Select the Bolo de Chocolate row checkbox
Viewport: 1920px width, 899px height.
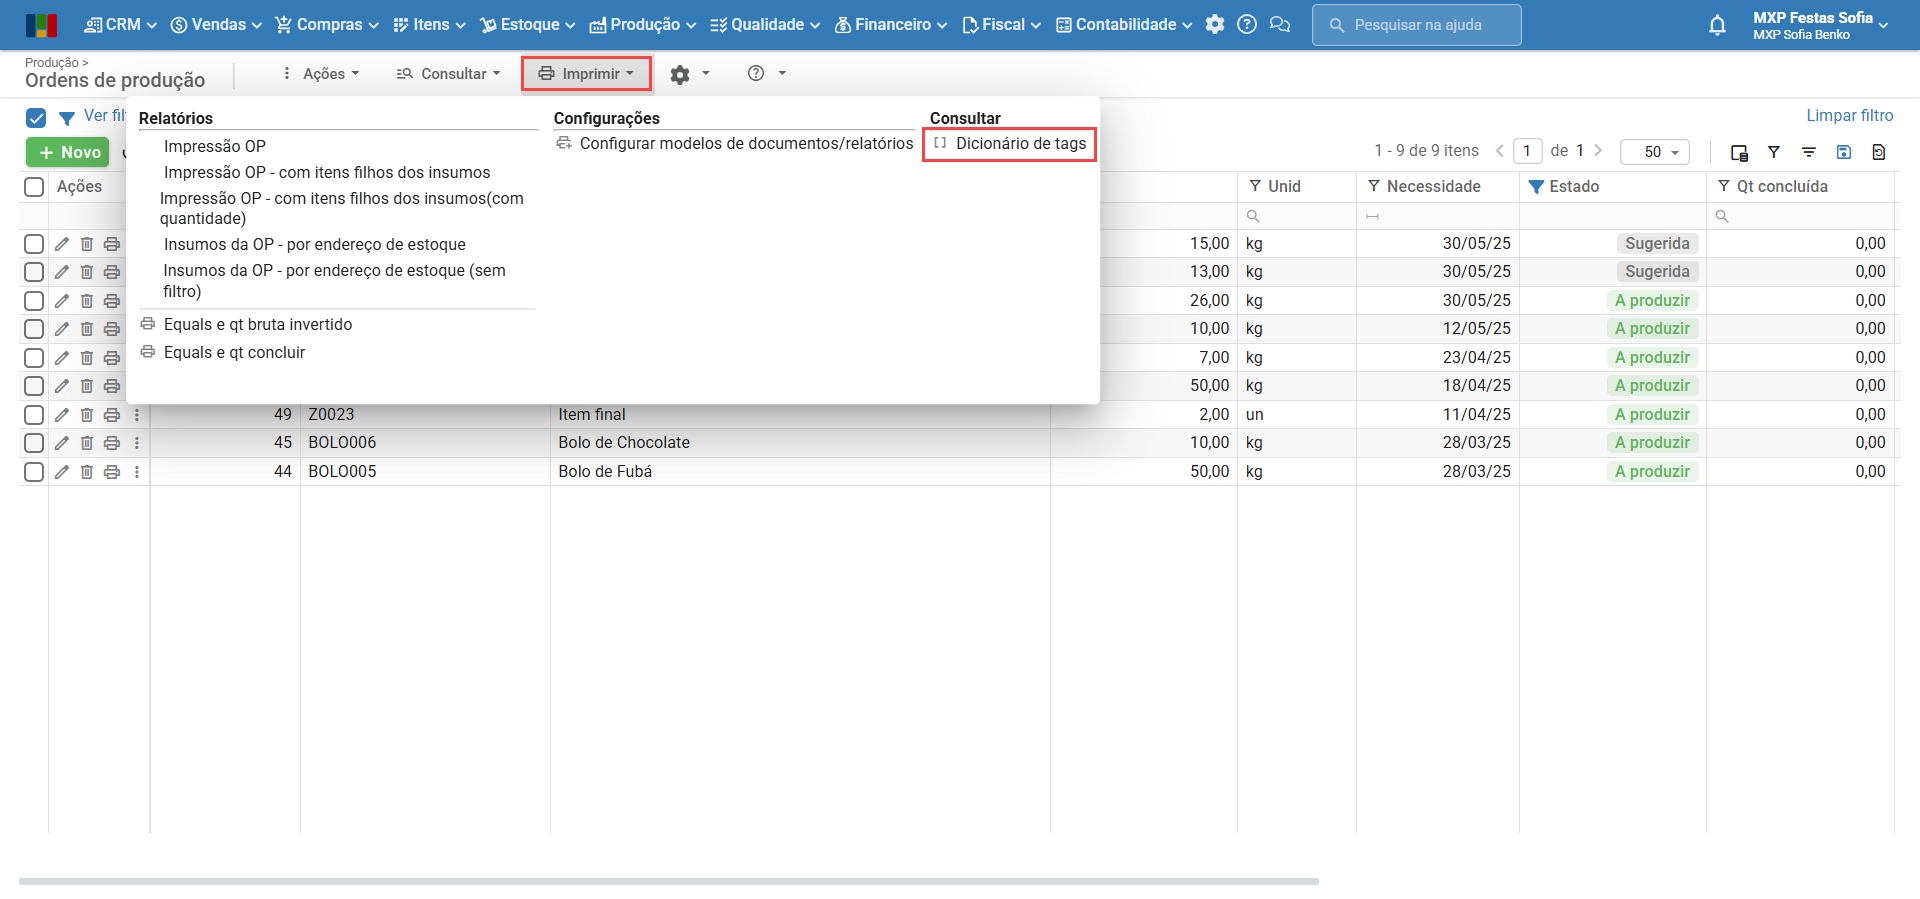point(34,443)
